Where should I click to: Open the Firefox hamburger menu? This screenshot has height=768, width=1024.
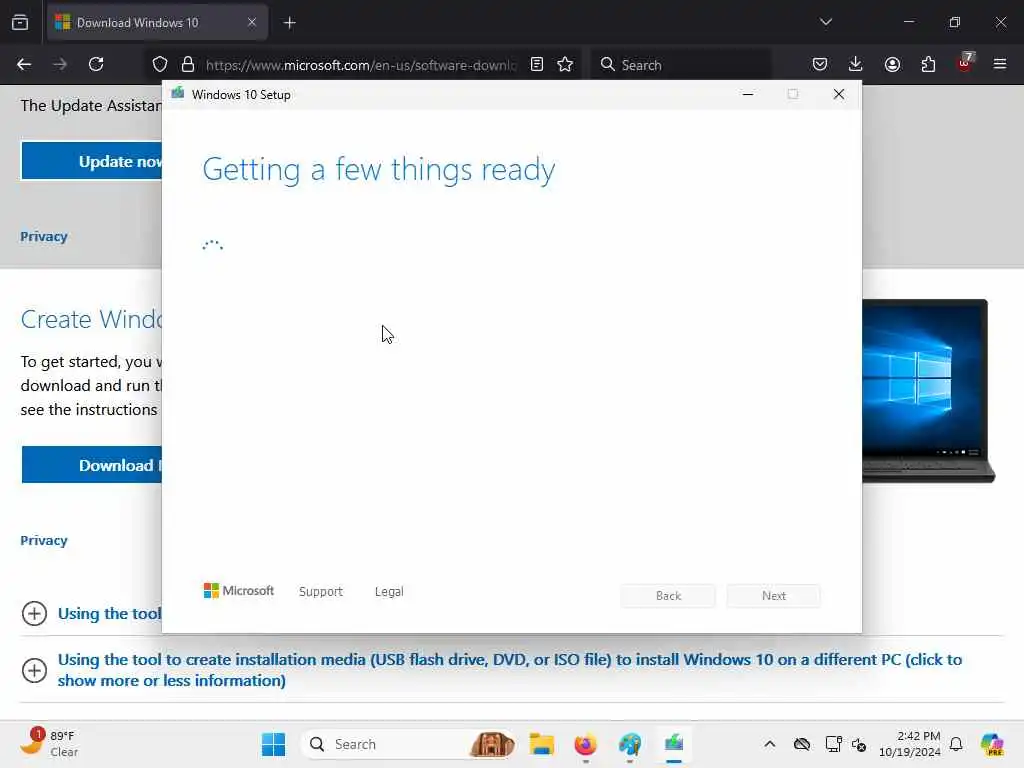click(x=1000, y=64)
